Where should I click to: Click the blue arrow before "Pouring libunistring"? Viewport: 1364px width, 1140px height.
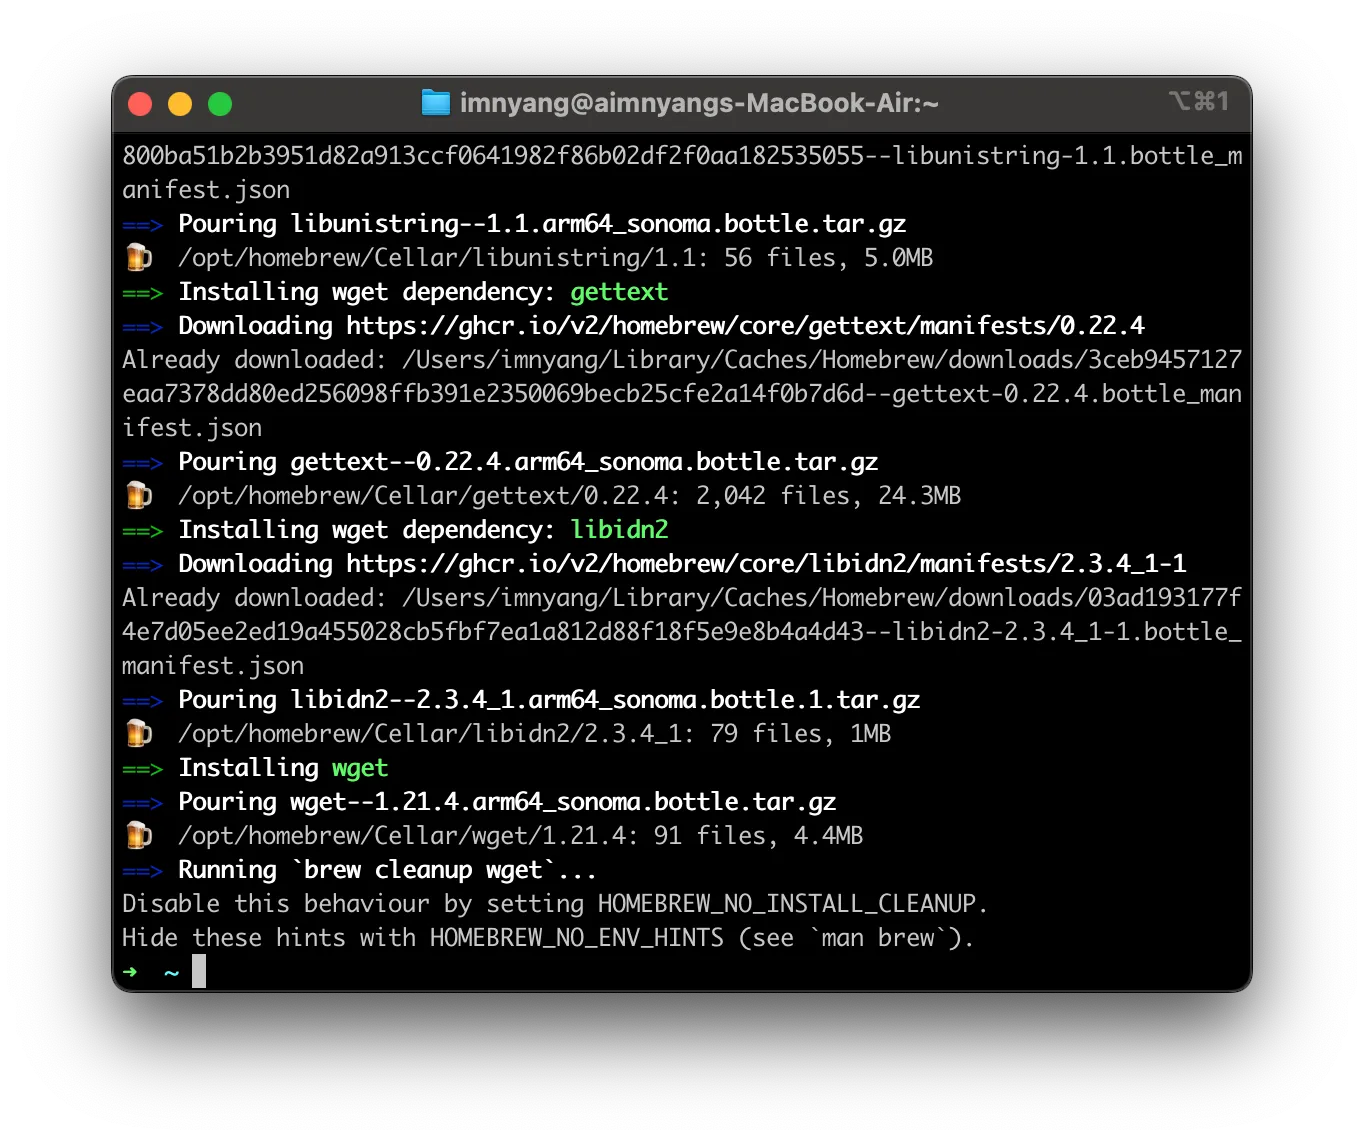tap(142, 225)
